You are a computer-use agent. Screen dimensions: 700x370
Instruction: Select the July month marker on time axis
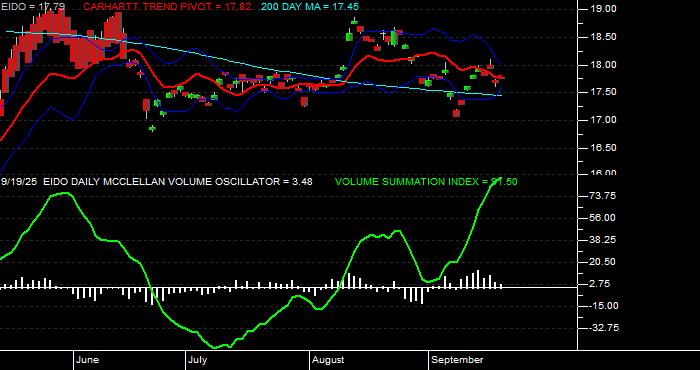point(197,360)
